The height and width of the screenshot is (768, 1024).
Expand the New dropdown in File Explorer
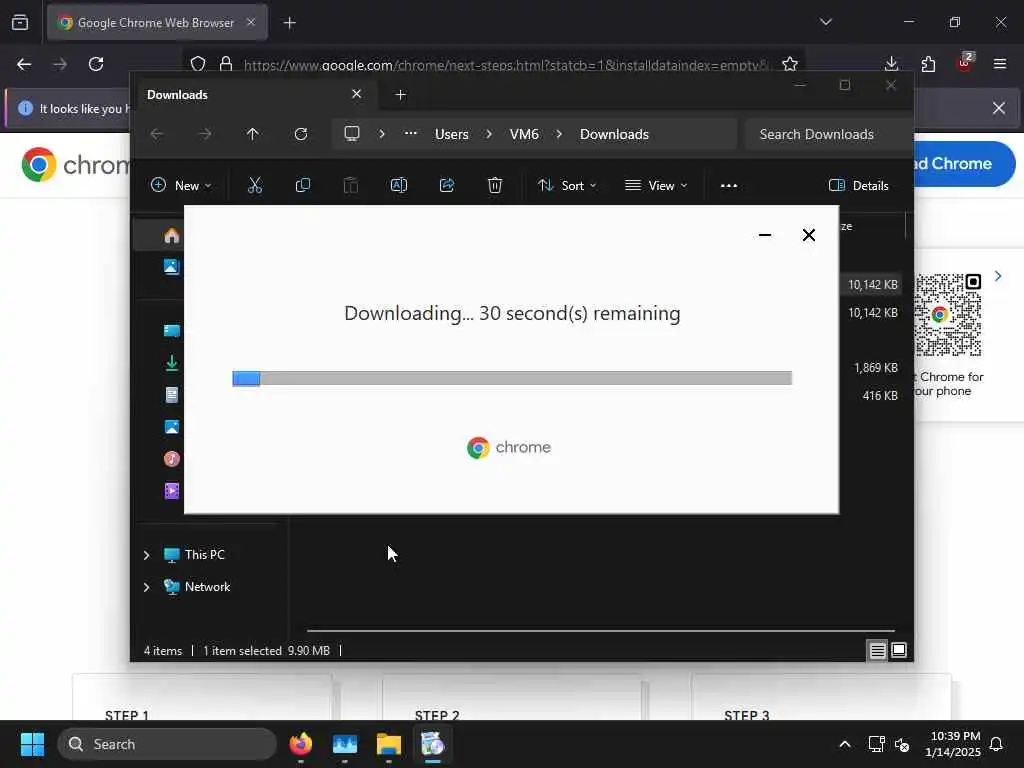[x=182, y=185]
